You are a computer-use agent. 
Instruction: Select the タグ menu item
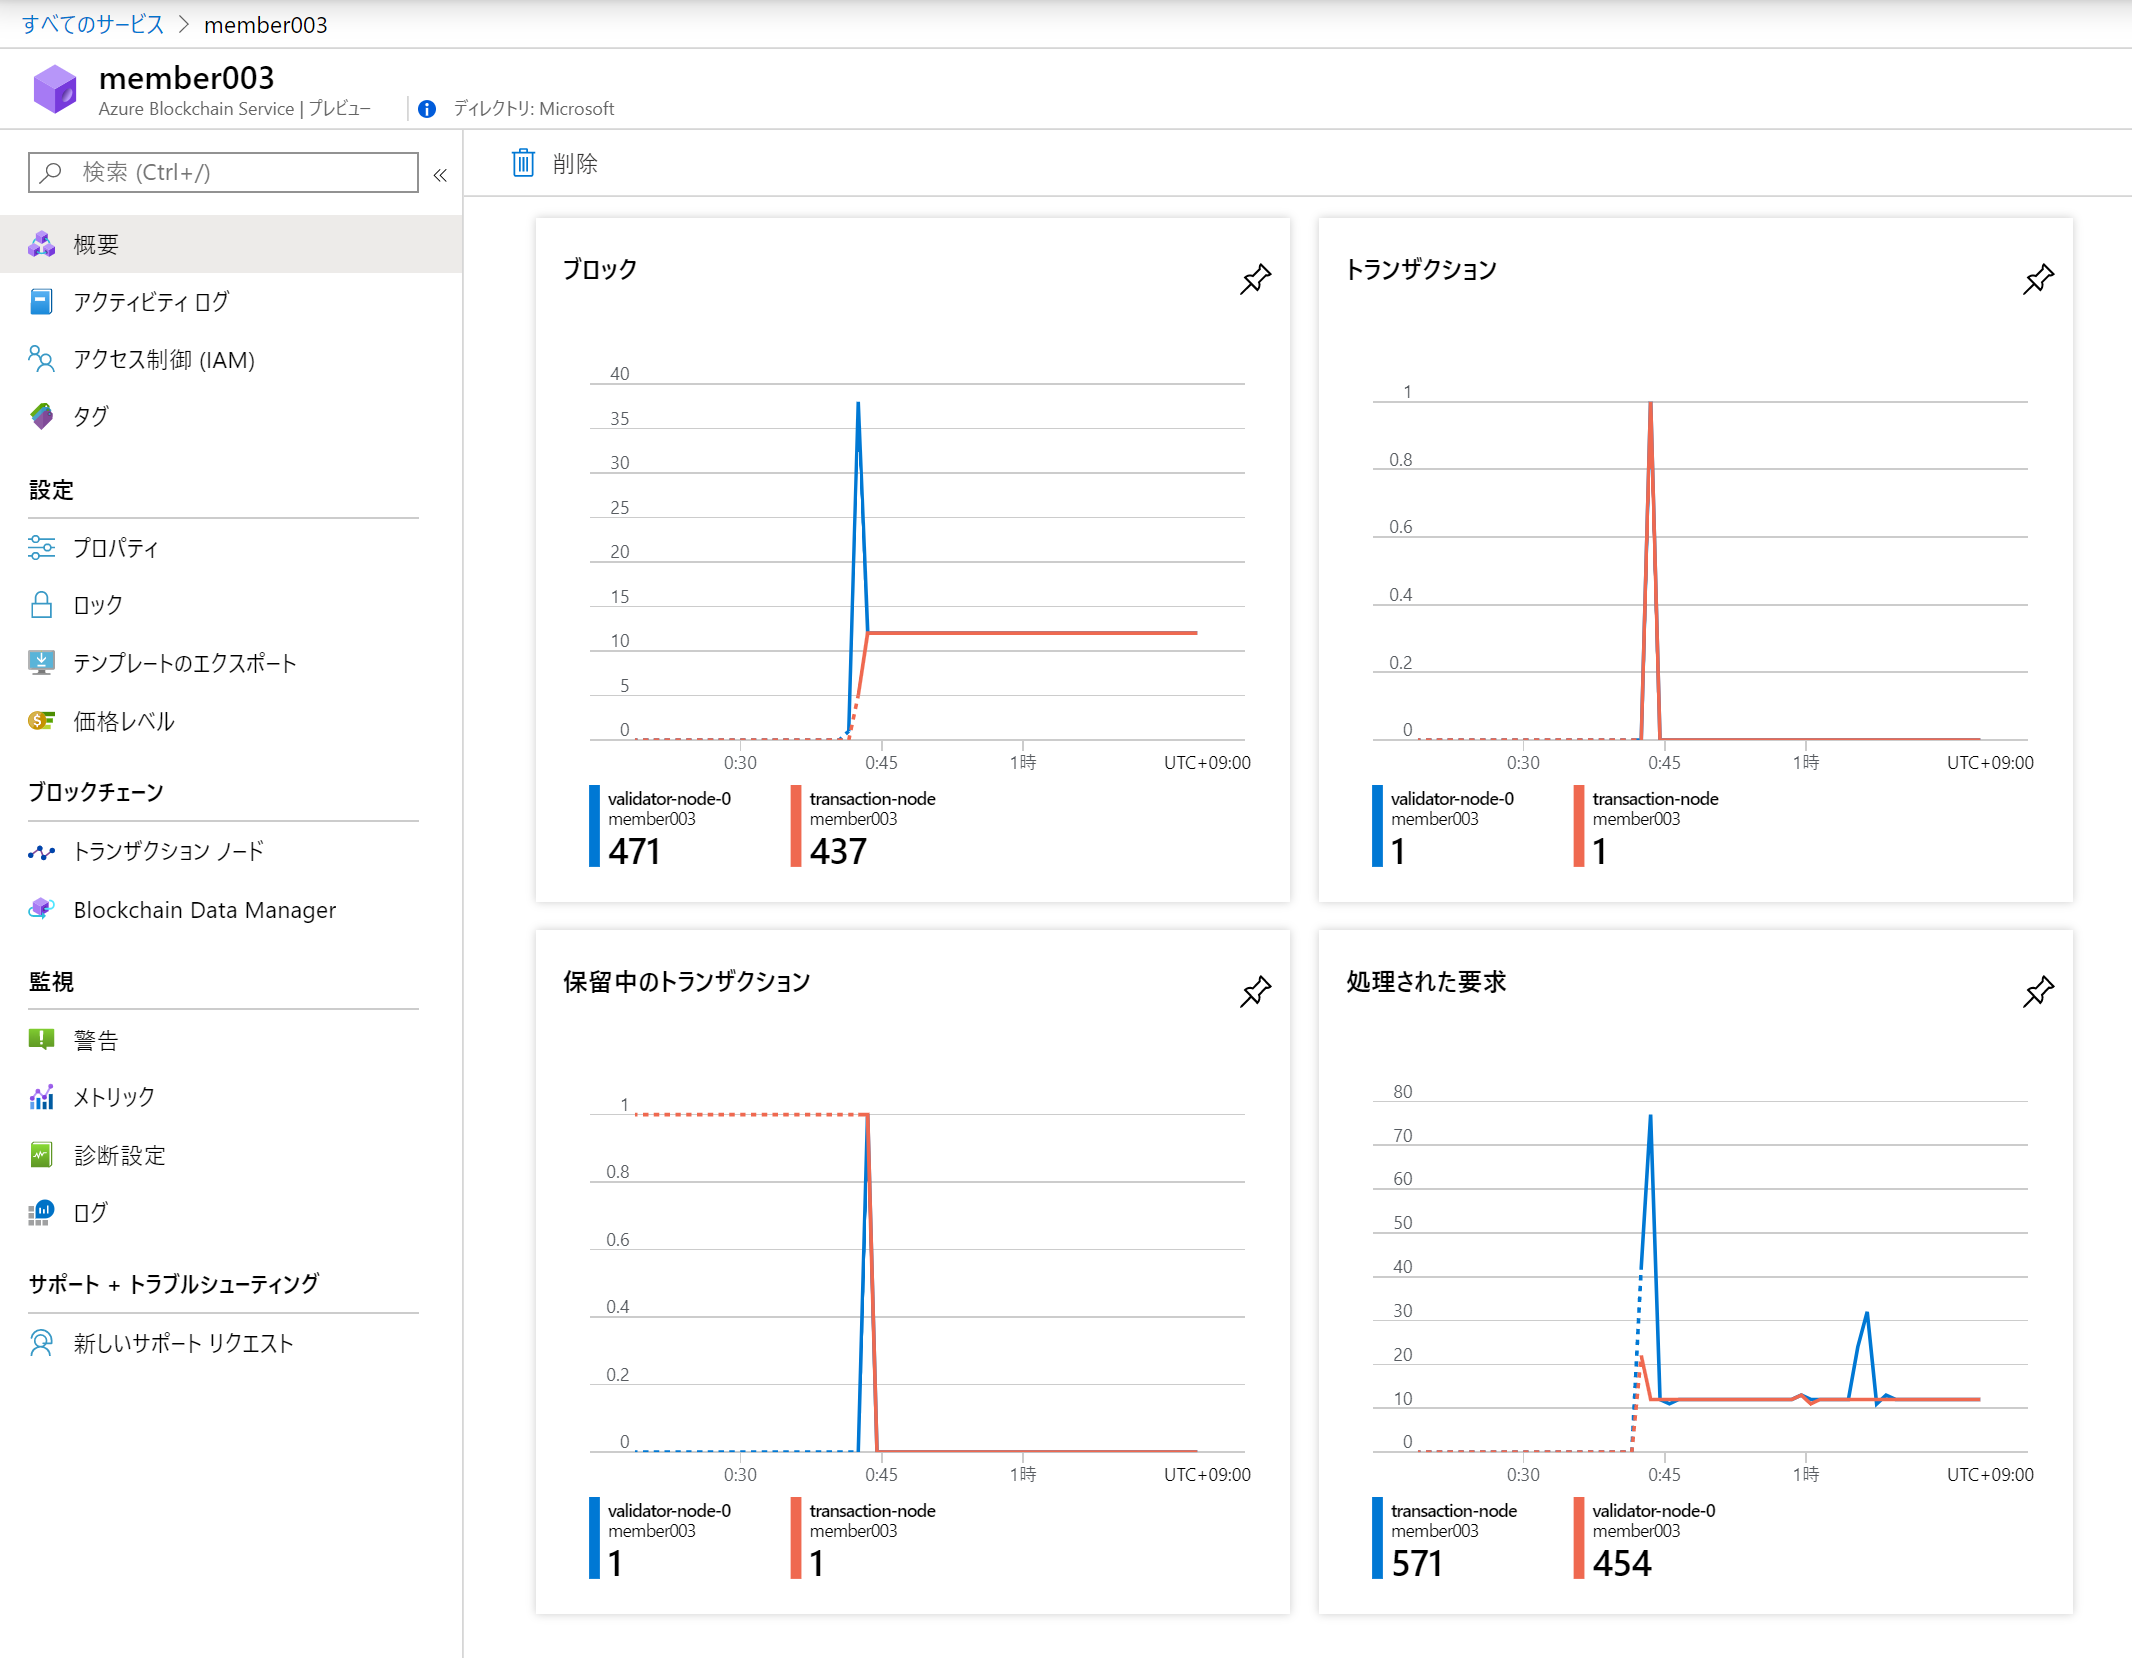90,417
